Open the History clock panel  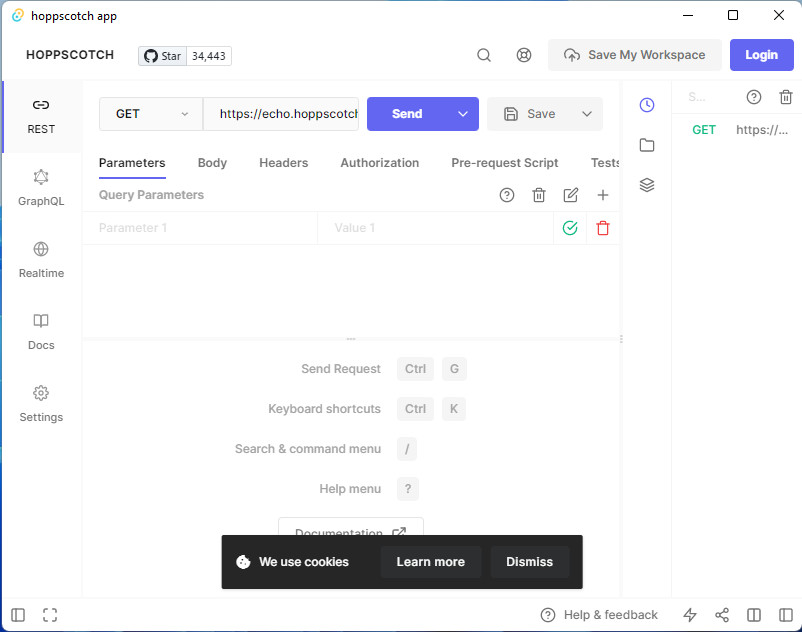[x=647, y=105]
